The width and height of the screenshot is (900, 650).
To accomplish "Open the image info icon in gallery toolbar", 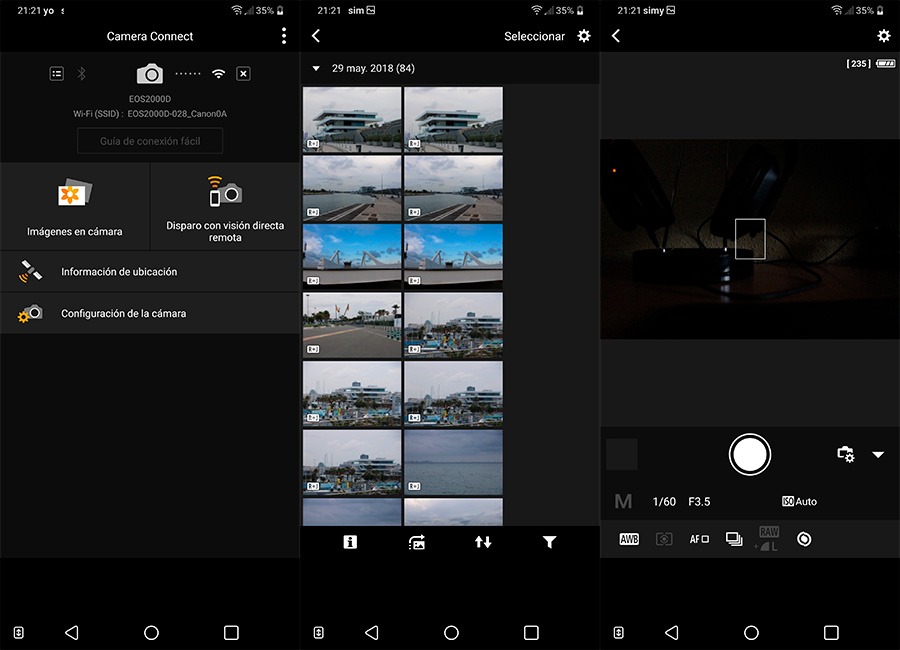I will coord(350,542).
